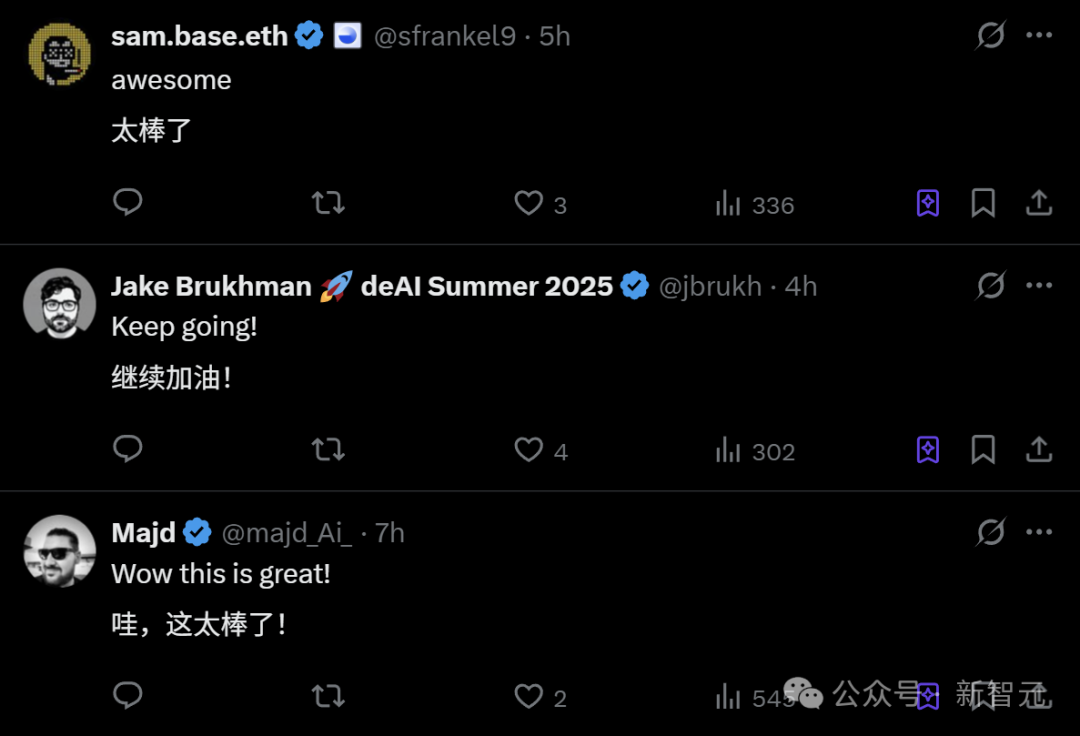Open @jbrukh profile handle
Screen dimensions: 1080x736
(x=710, y=286)
